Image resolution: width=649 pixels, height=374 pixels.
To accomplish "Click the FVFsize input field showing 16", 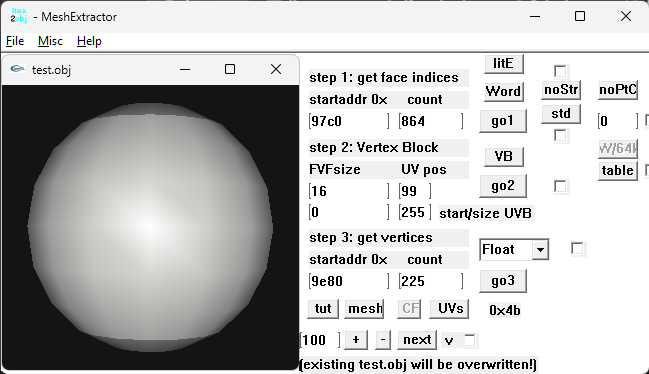I will 349,191.
